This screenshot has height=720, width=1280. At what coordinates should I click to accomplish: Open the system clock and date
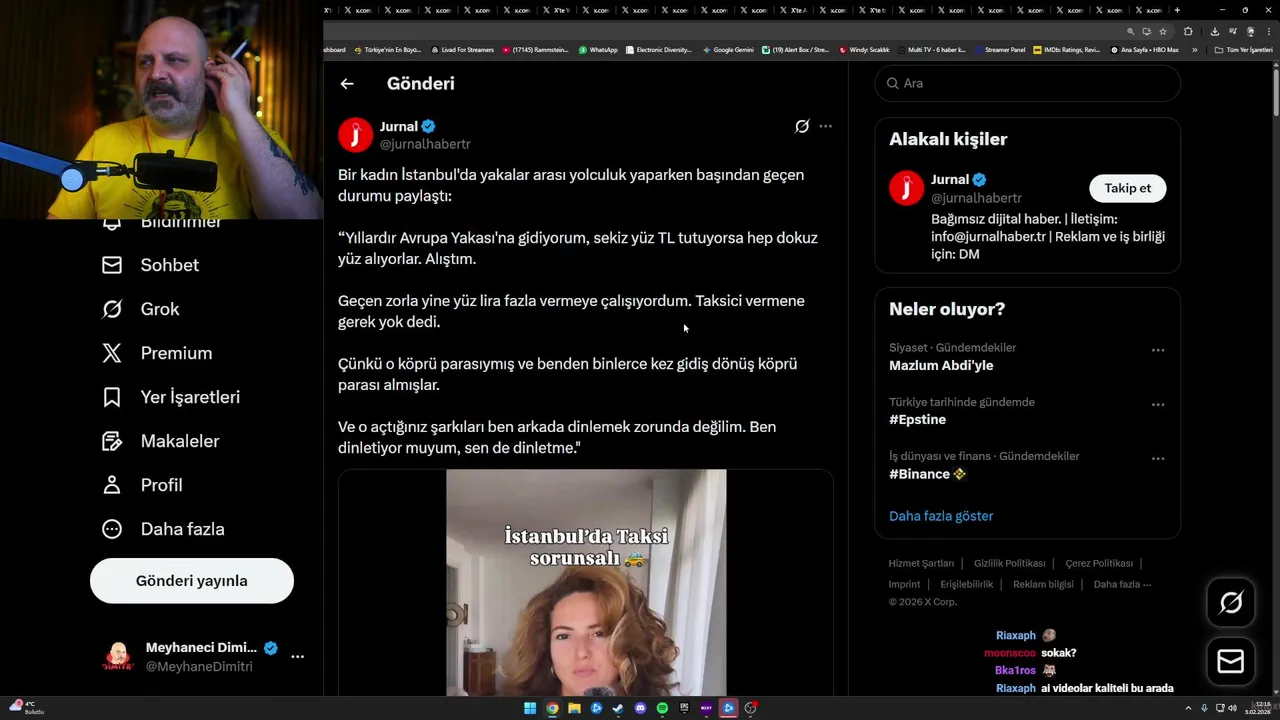tap(1257, 708)
